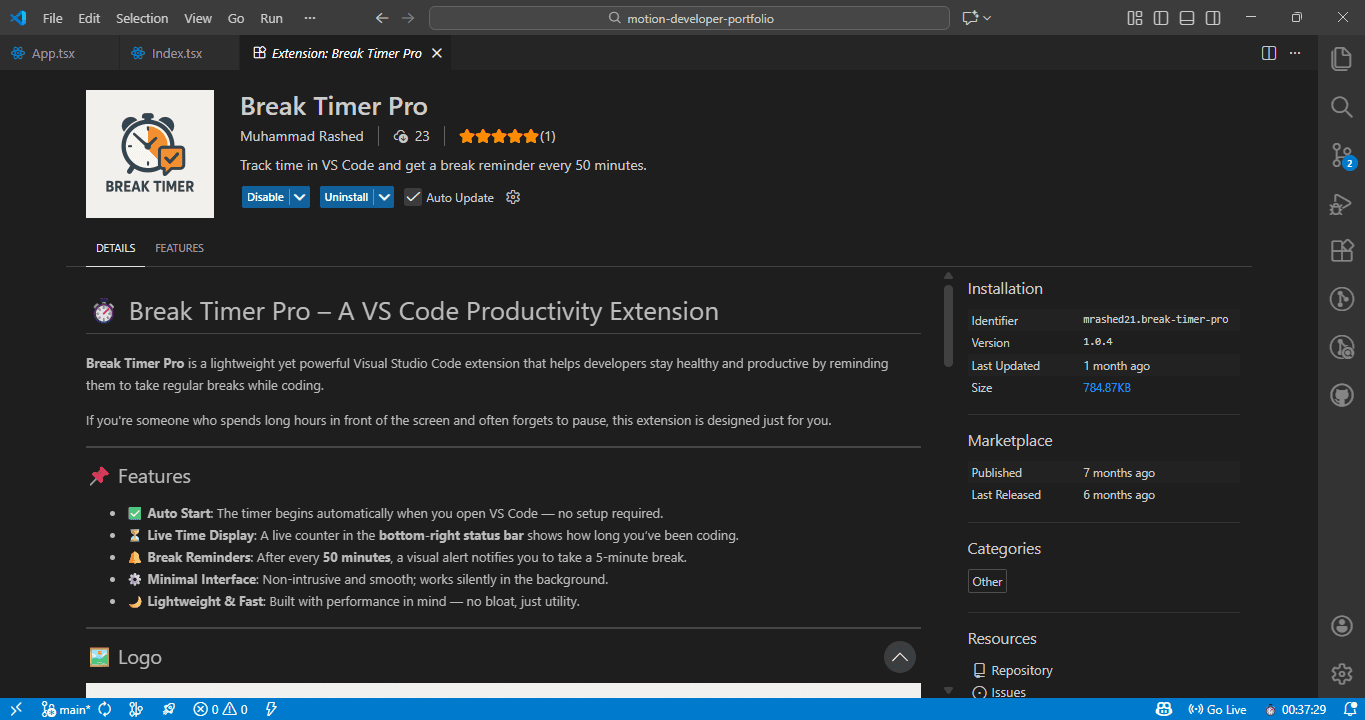Open the Edit menu
Screen dimensions: 1365x720
tap(89, 18)
